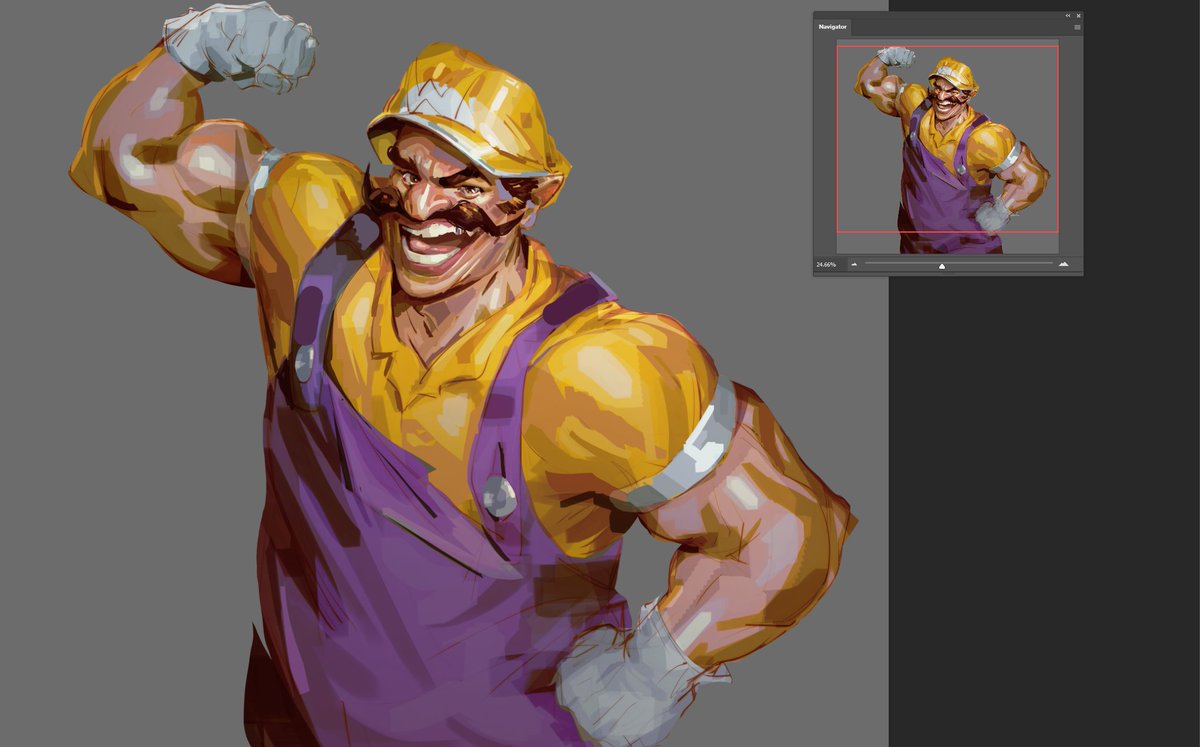Click the Navigator zoom out small-mountains icon
This screenshot has height=747, width=1200.
[854, 264]
